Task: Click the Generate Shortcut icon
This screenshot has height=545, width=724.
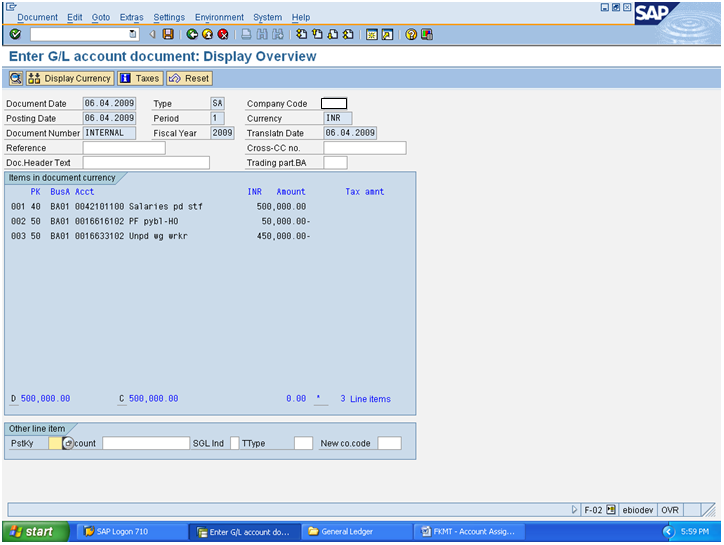Action: point(387,34)
